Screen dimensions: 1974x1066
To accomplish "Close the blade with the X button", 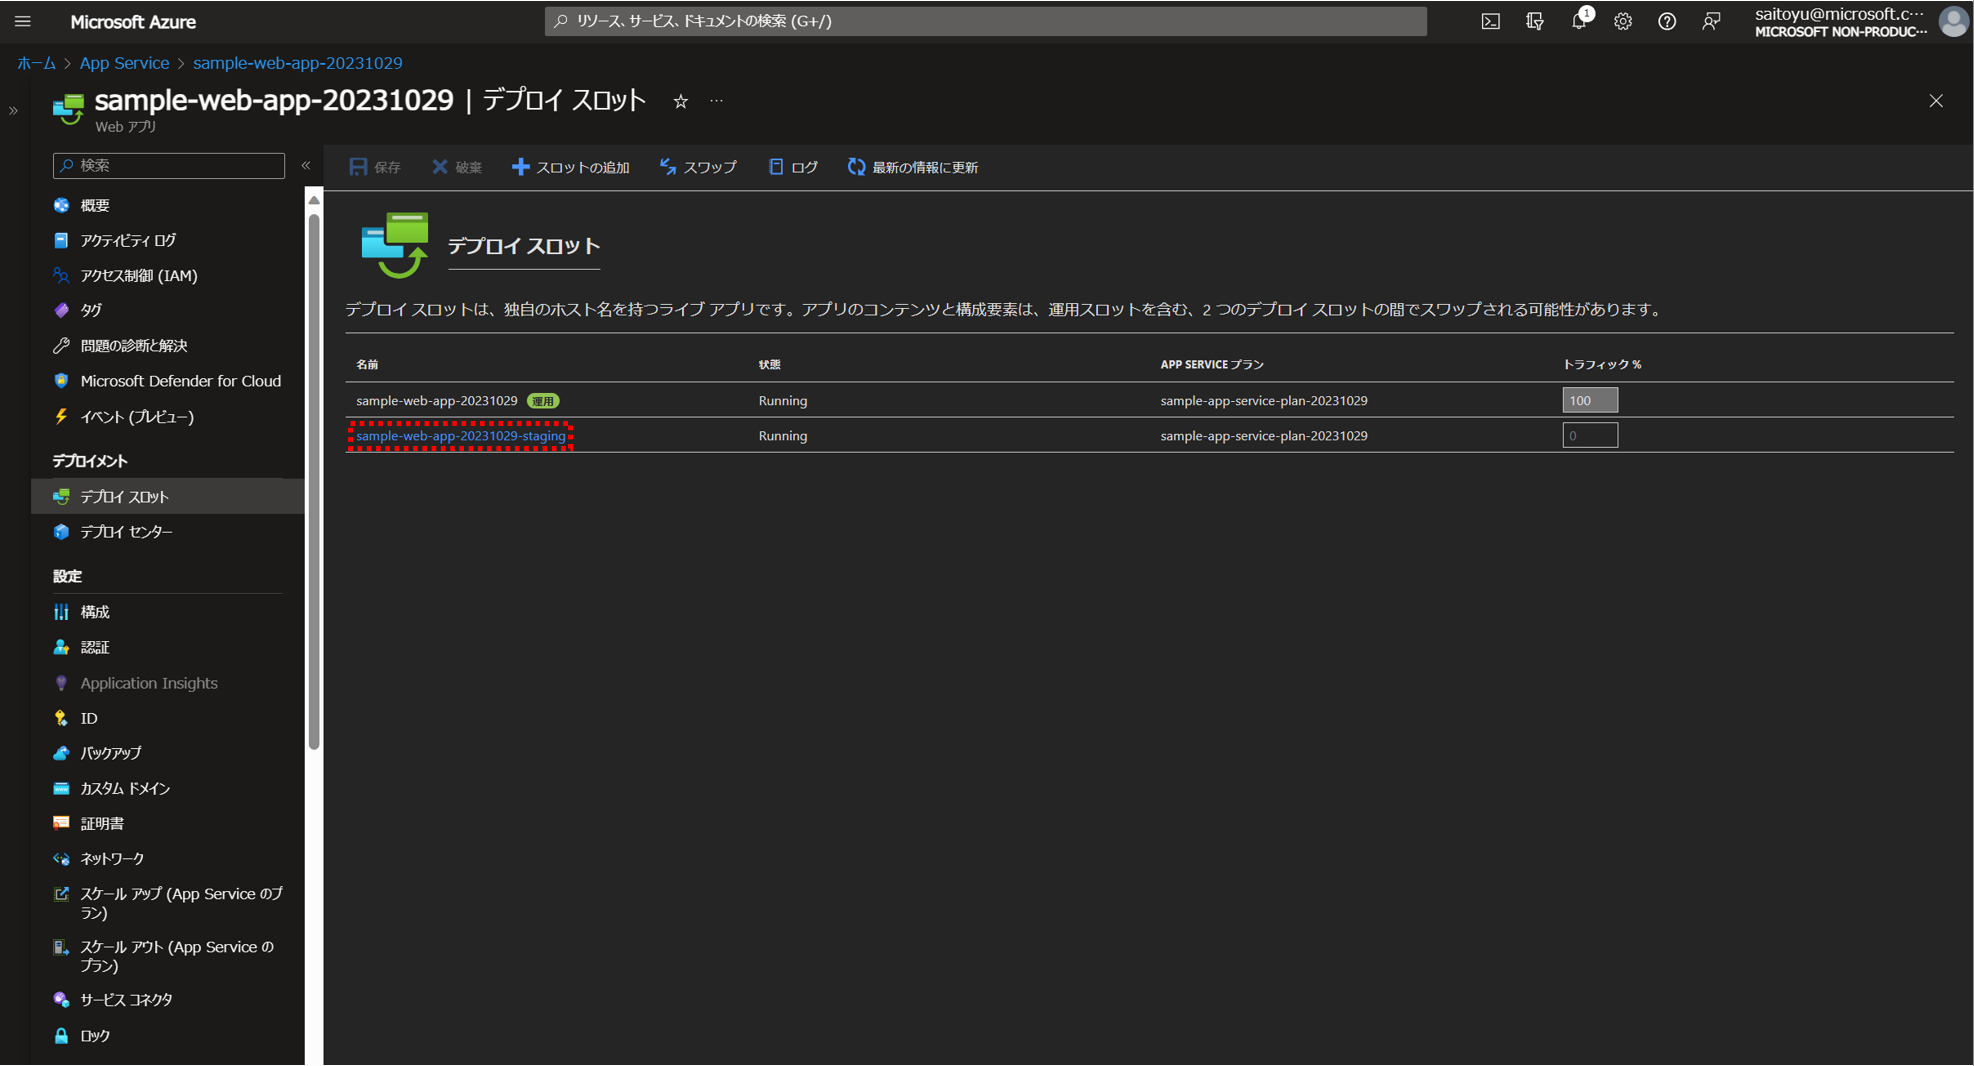I will point(1936,101).
